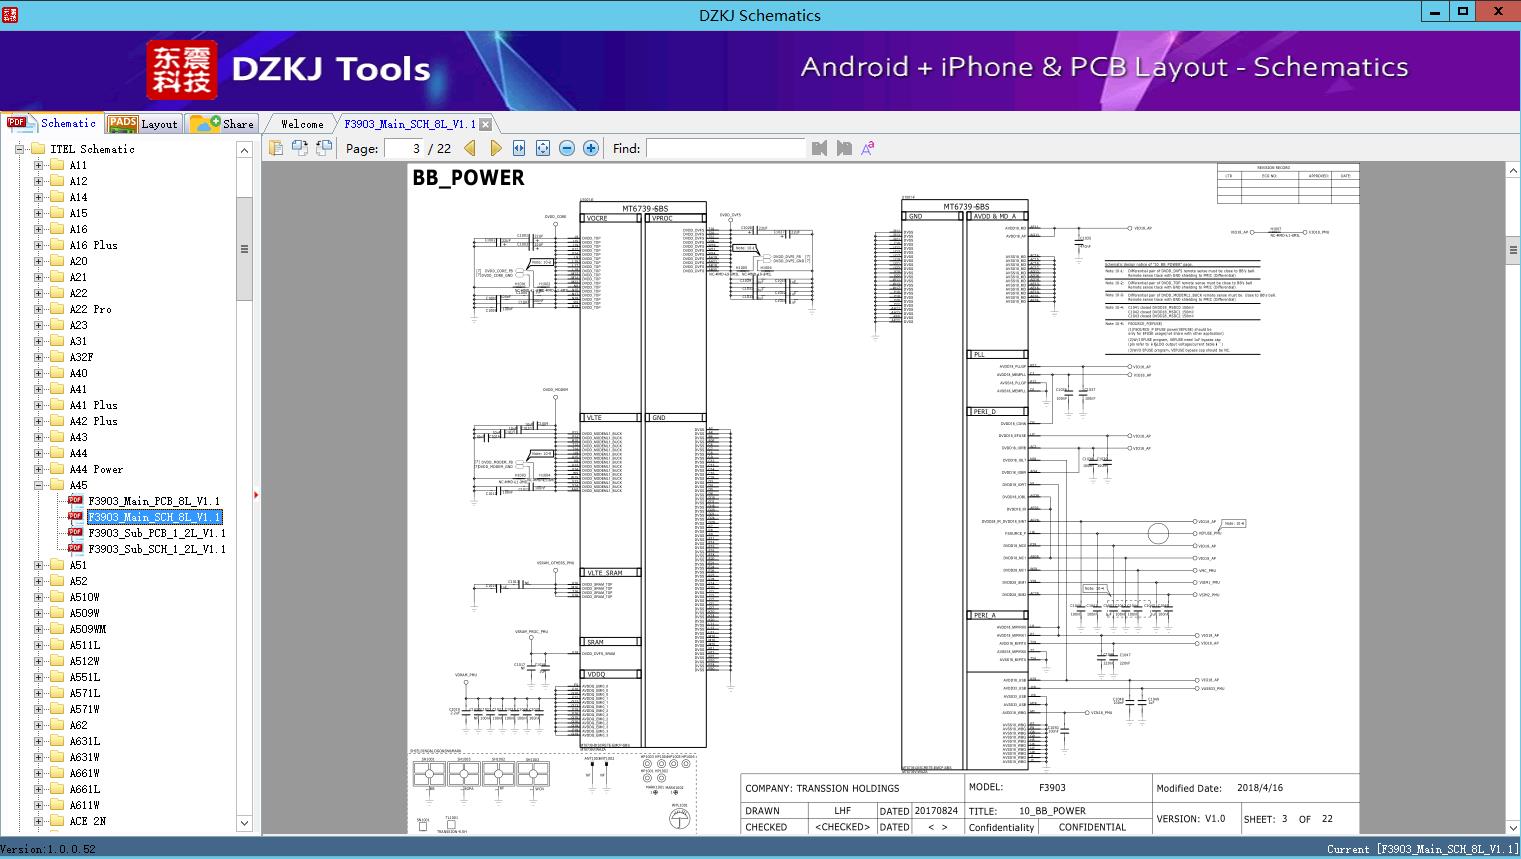Select the A23 tree folder

click(x=78, y=325)
